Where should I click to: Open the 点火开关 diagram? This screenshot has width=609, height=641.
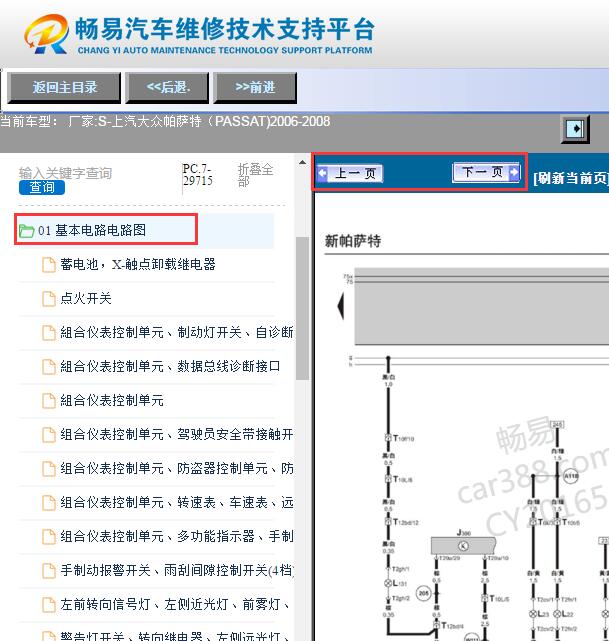(x=86, y=298)
